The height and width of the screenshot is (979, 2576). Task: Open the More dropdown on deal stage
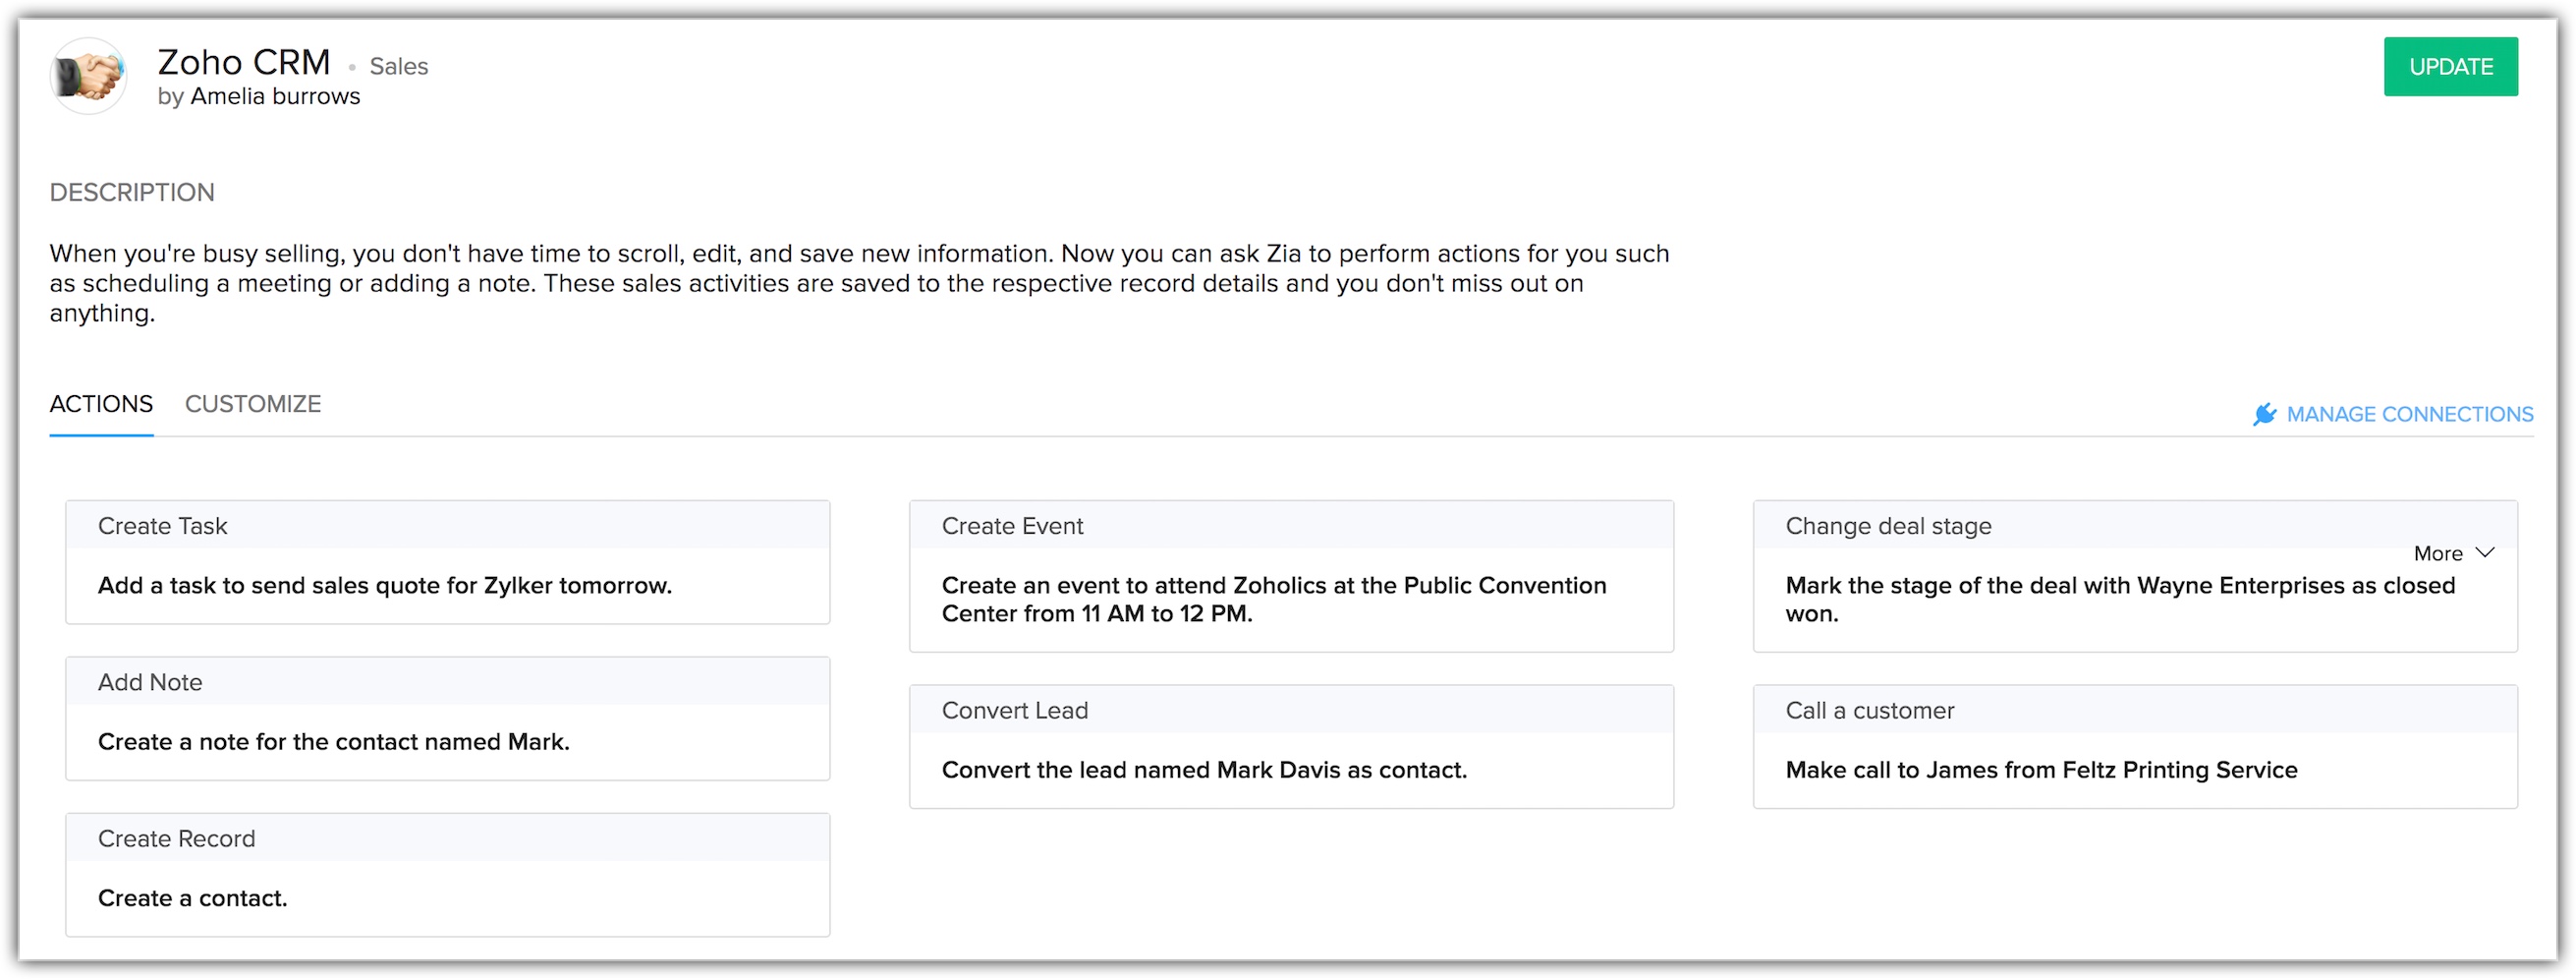point(2439,553)
